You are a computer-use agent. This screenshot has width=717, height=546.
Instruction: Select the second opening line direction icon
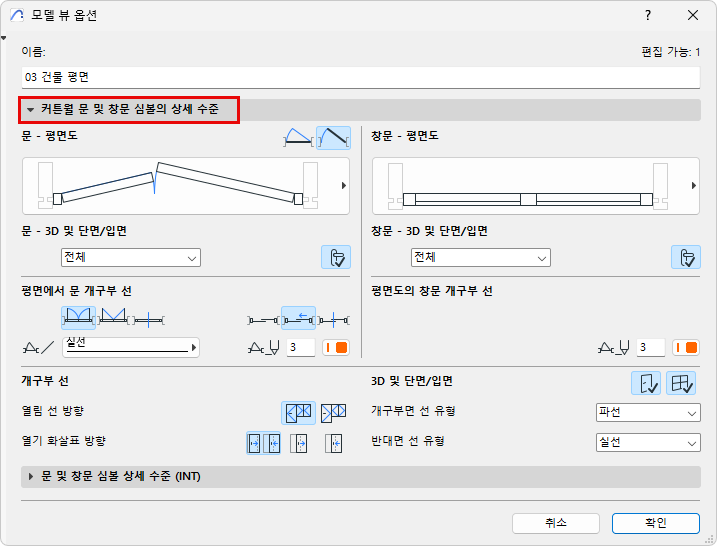(333, 411)
